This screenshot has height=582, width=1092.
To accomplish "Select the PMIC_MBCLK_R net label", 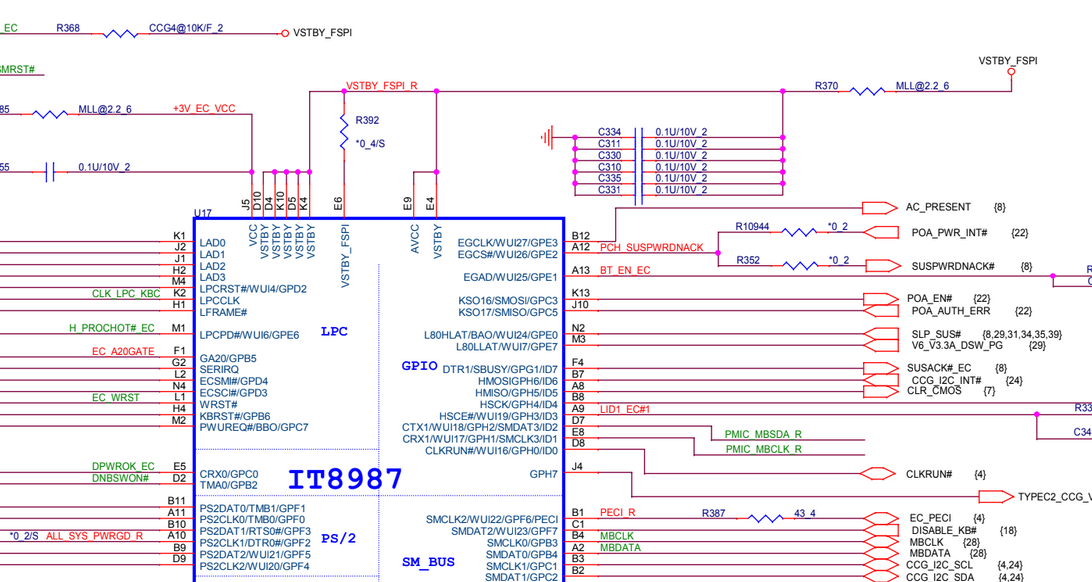I will click(764, 449).
